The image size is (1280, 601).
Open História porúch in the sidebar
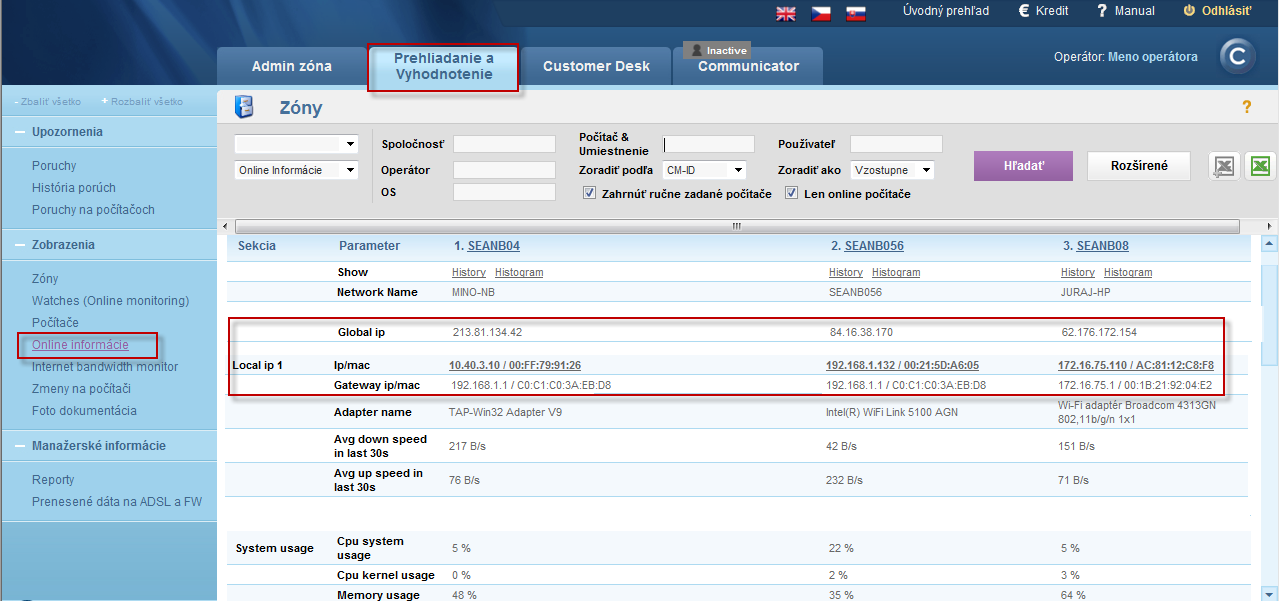click(x=74, y=188)
